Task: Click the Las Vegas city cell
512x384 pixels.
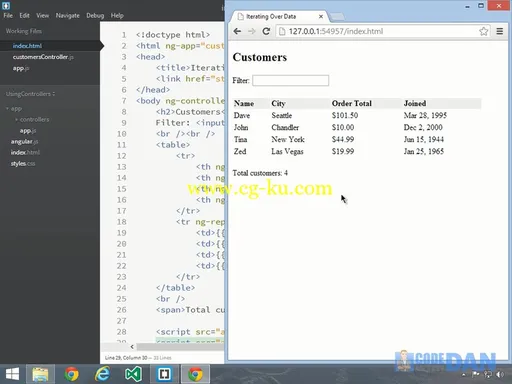Action: pos(287,151)
